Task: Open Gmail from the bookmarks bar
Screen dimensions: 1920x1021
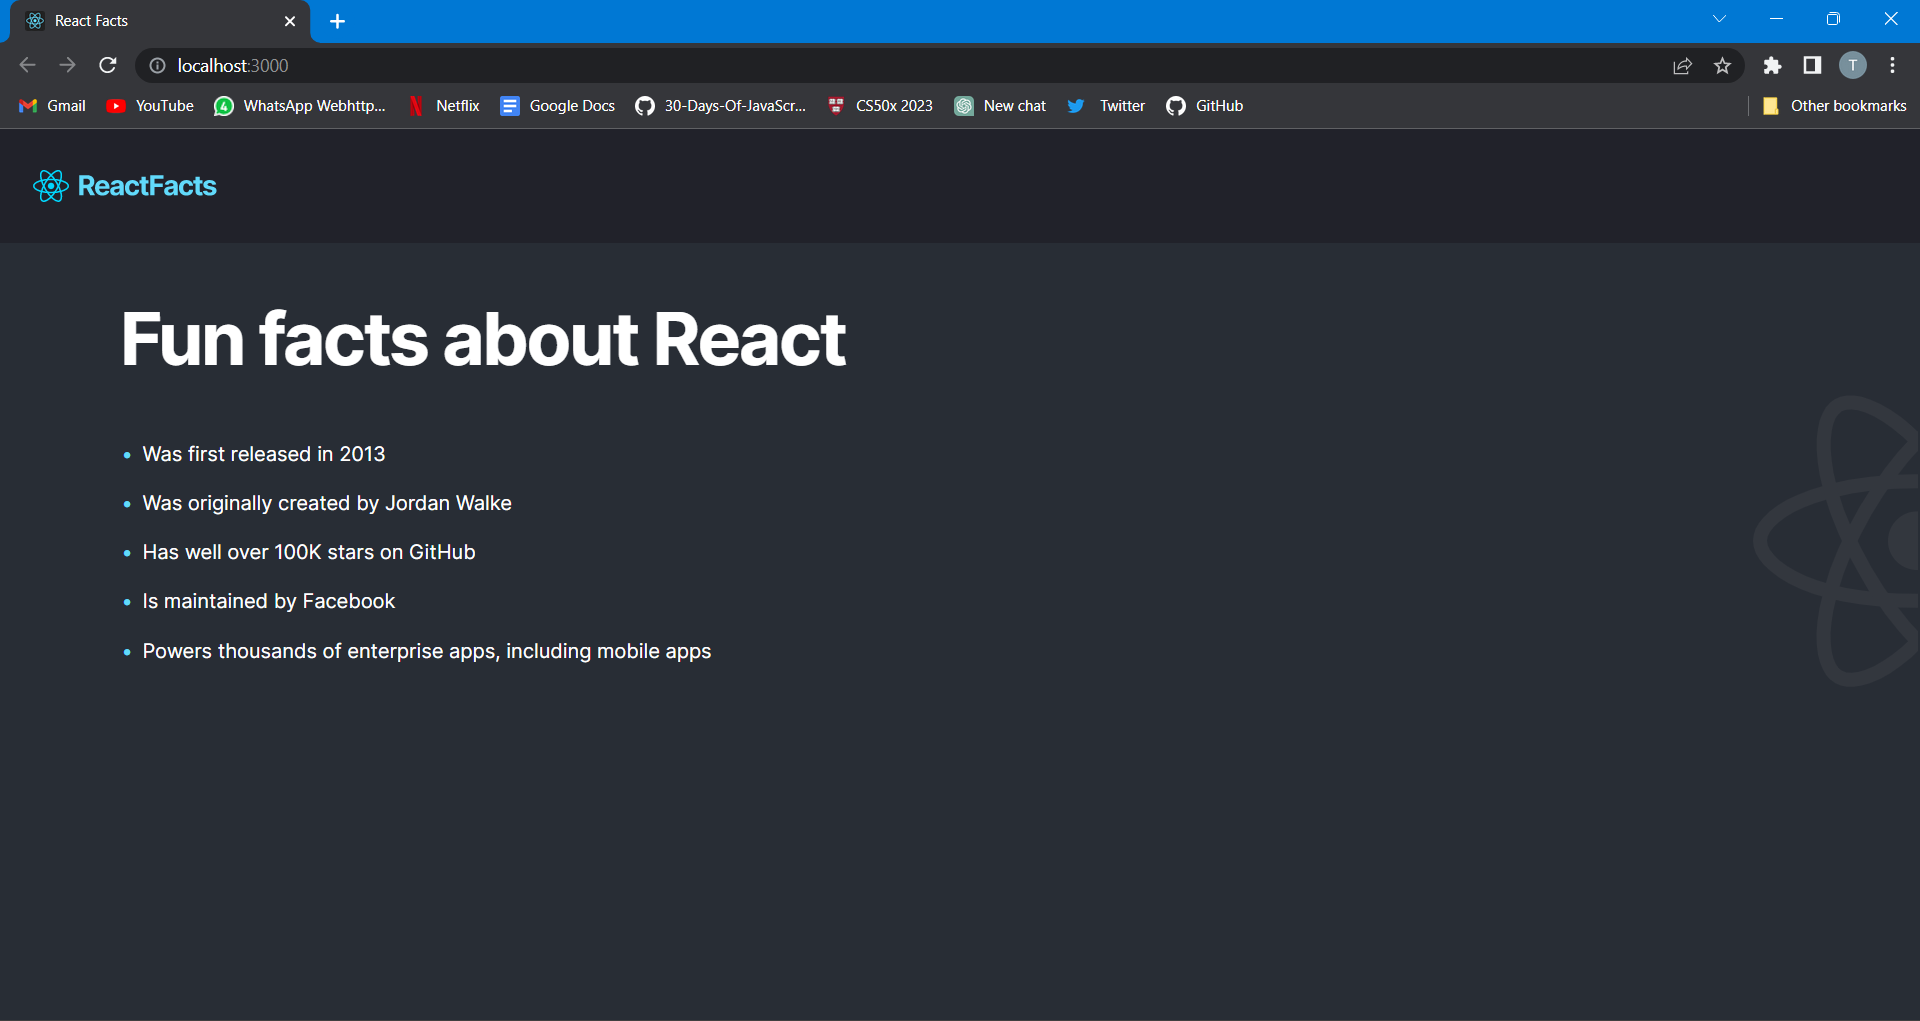Action: point(51,105)
